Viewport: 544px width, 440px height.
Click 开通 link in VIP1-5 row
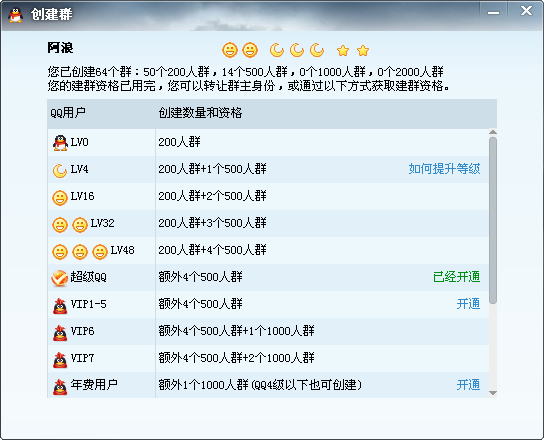(x=468, y=304)
